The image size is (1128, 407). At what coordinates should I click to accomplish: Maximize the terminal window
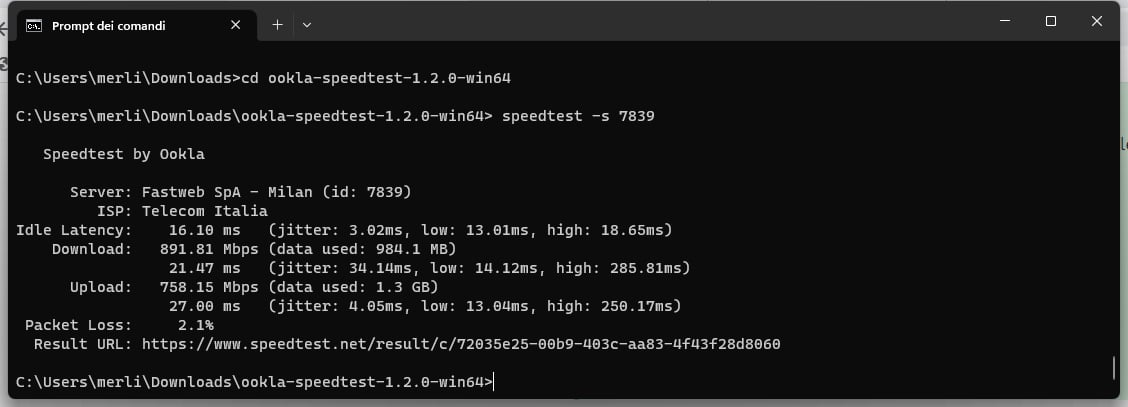pyautogui.click(x=1050, y=21)
